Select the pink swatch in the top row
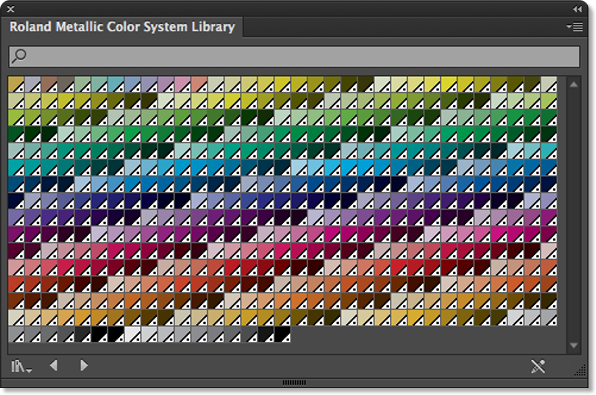The width and height of the screenshot is (596, 395). tap(182, 84)
